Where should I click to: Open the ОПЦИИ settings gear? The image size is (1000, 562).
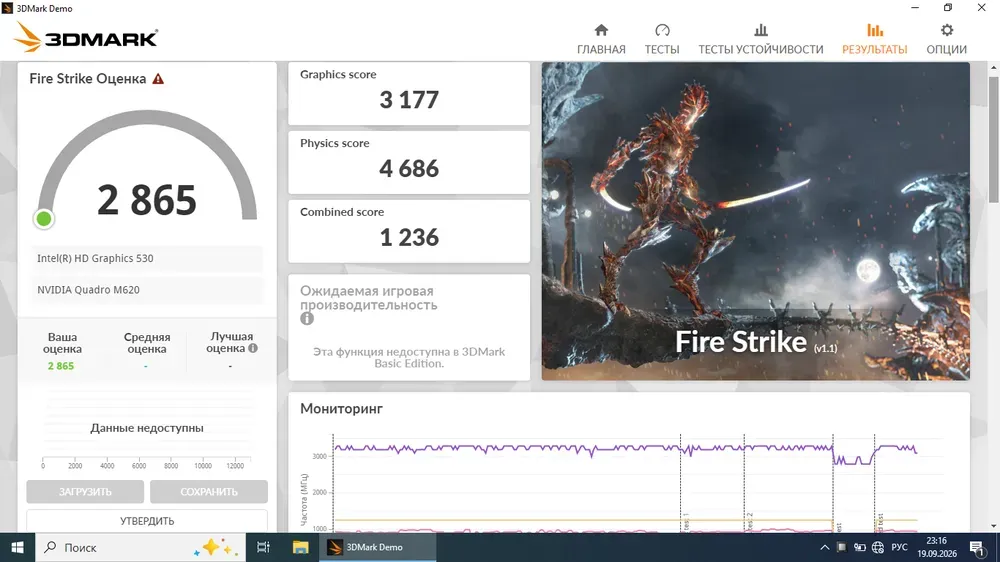(946, 39)
